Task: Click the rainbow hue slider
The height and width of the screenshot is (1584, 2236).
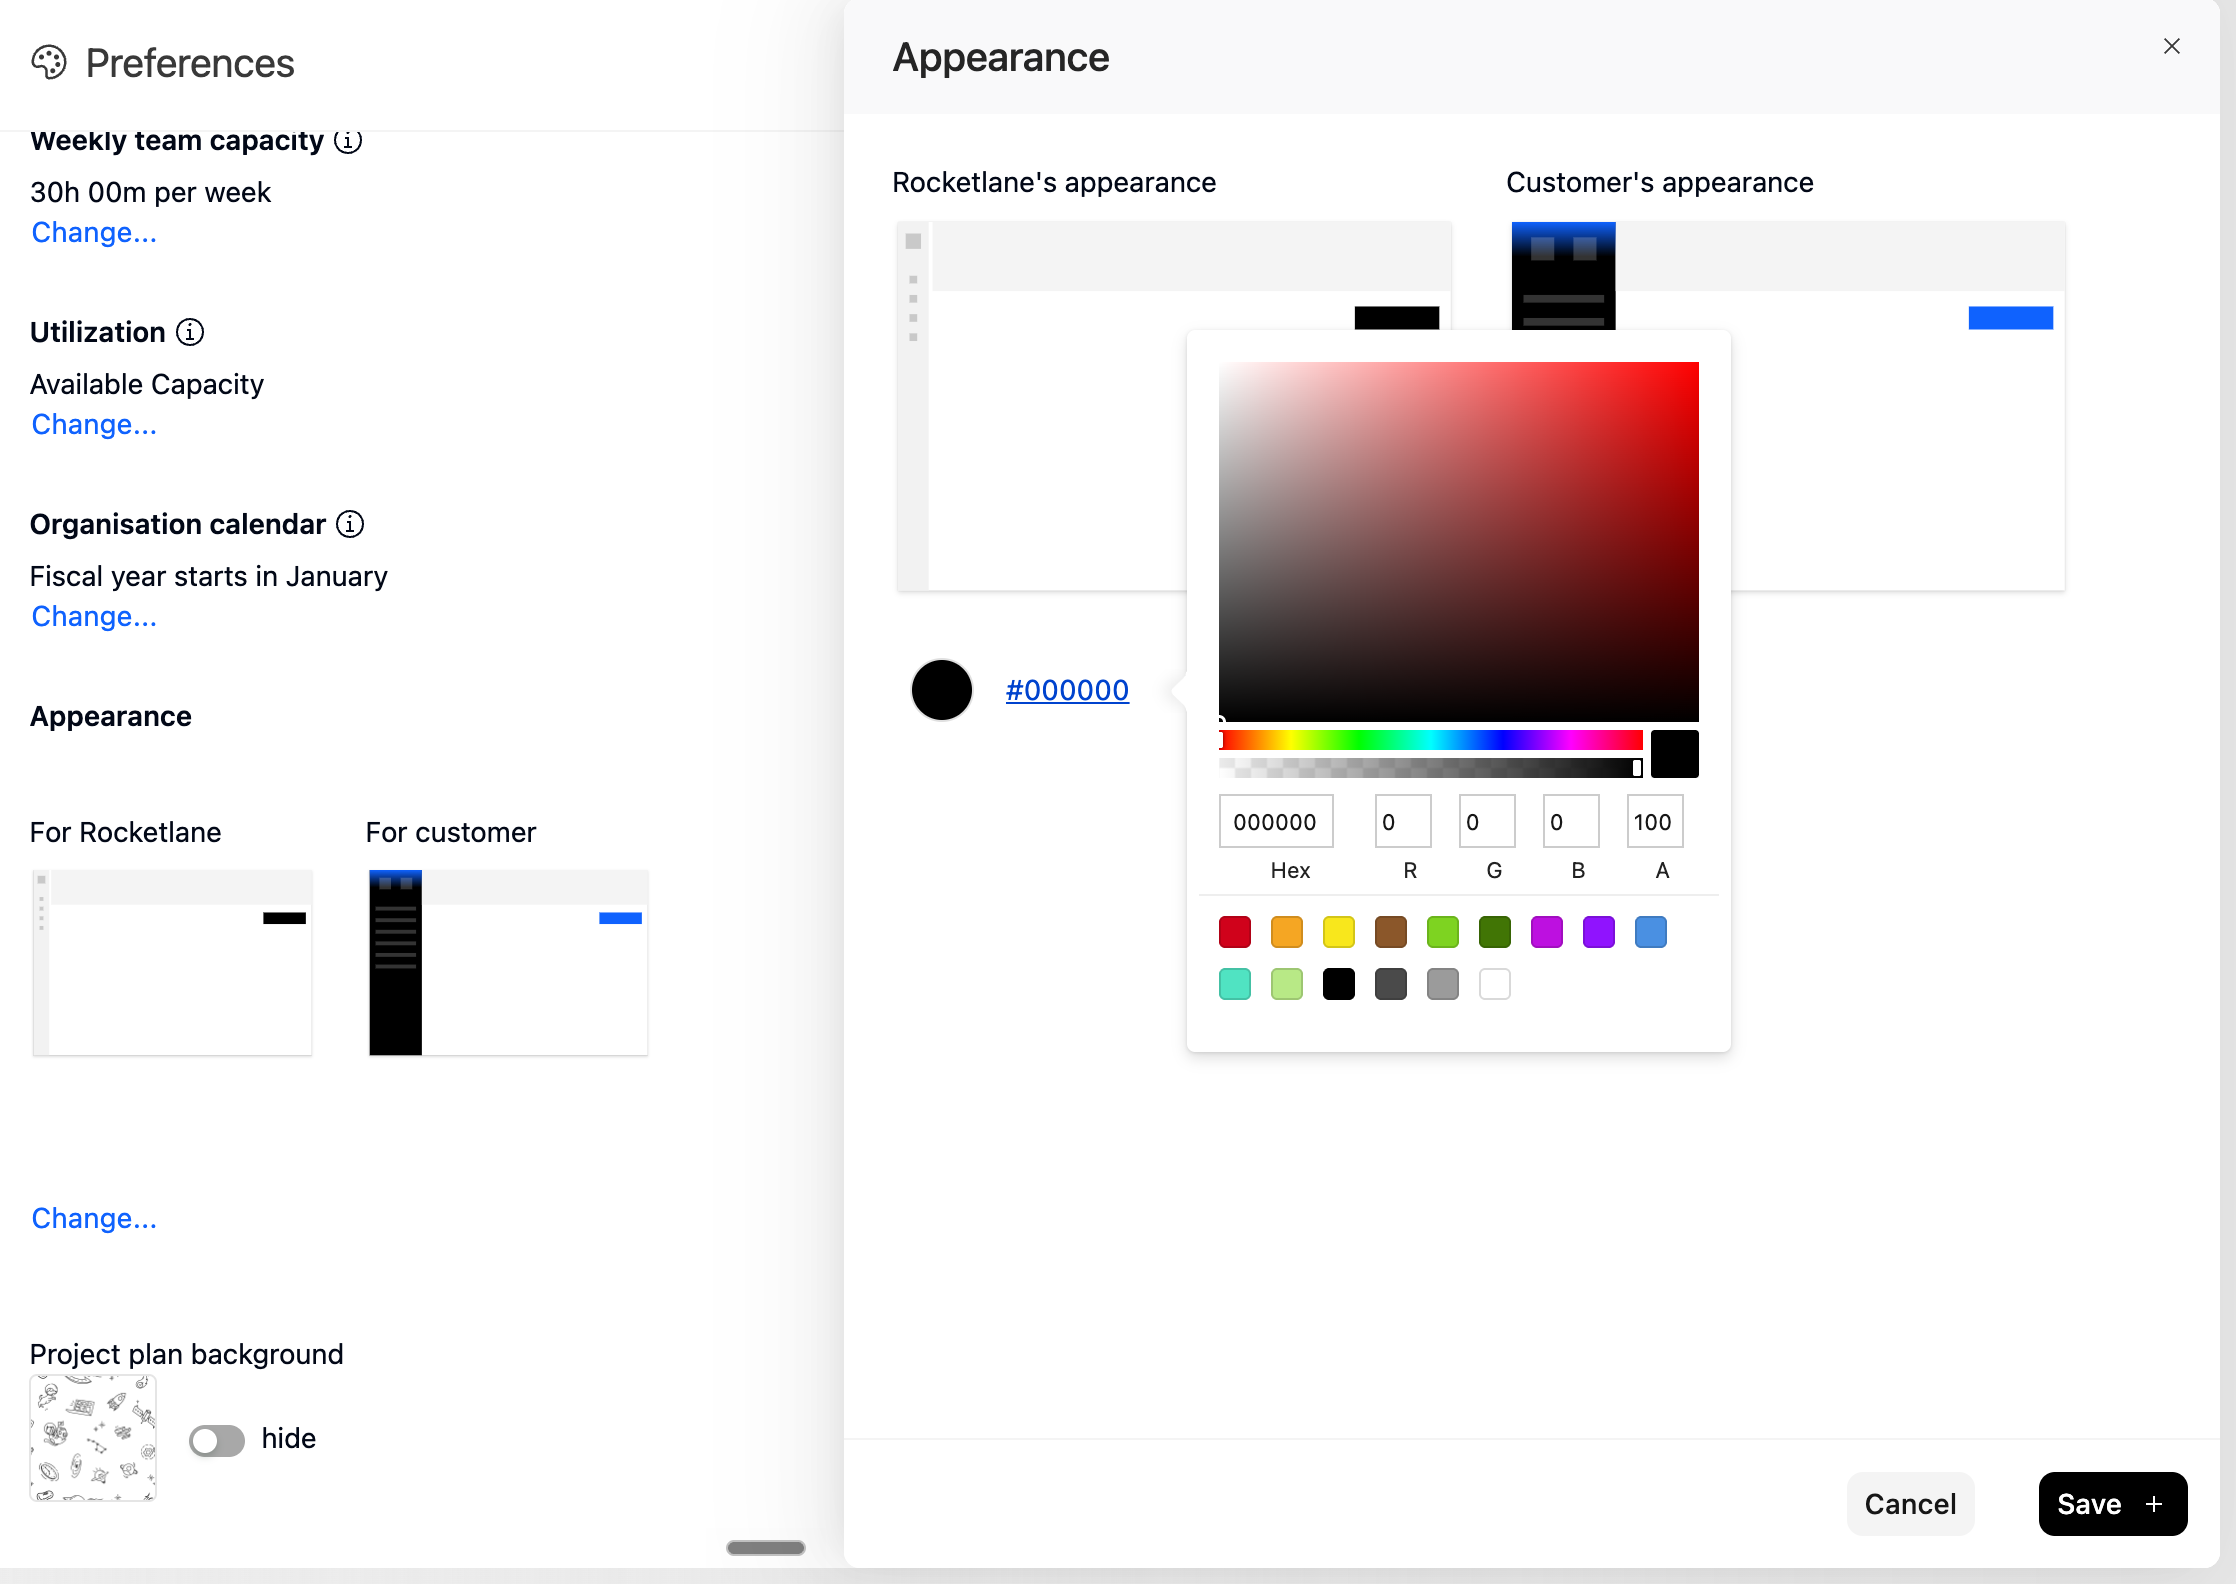Action: 1430,740
